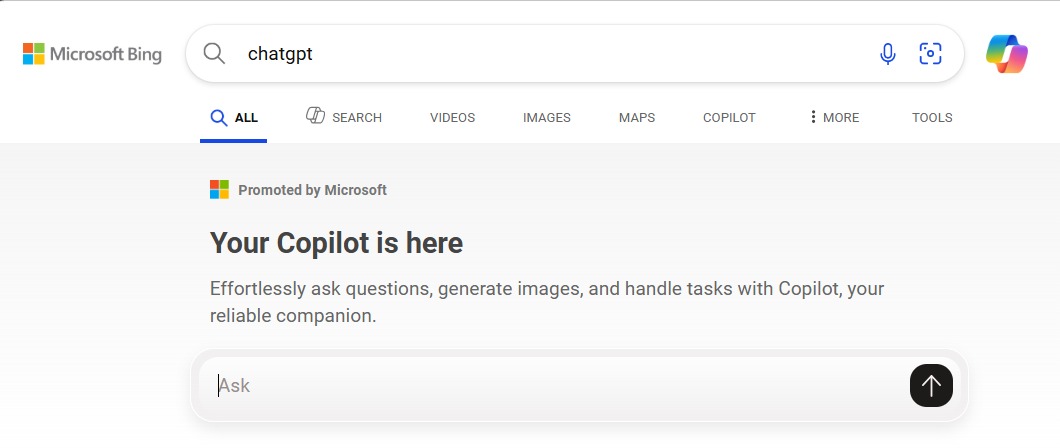This screenshot has width=1060, height=448.
Task: Open the COPILOT tab
Action: 729,118
